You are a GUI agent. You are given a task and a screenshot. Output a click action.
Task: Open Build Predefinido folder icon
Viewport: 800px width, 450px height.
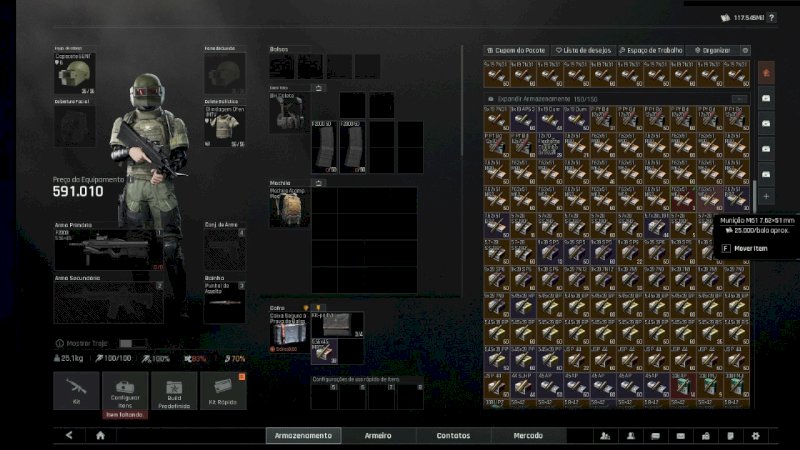(174, 391)
